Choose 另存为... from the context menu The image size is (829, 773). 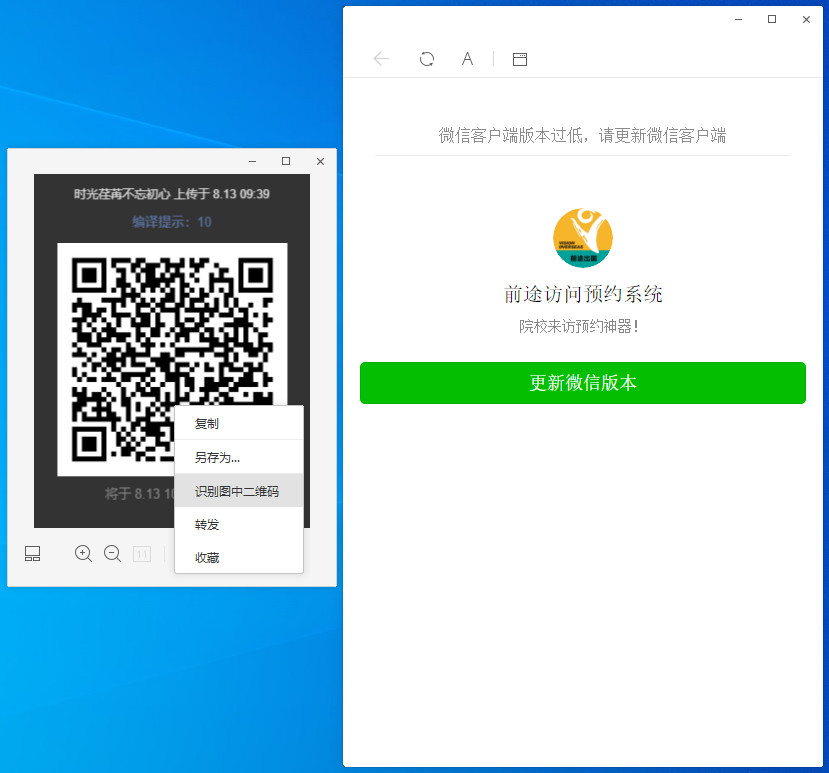click(239, 457)
